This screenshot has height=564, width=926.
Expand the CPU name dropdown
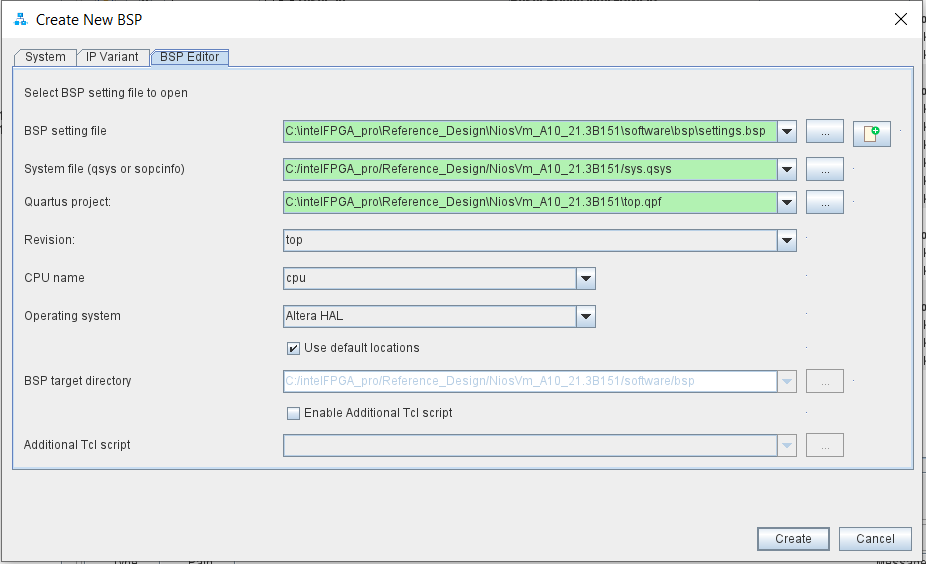pos(586,278)
